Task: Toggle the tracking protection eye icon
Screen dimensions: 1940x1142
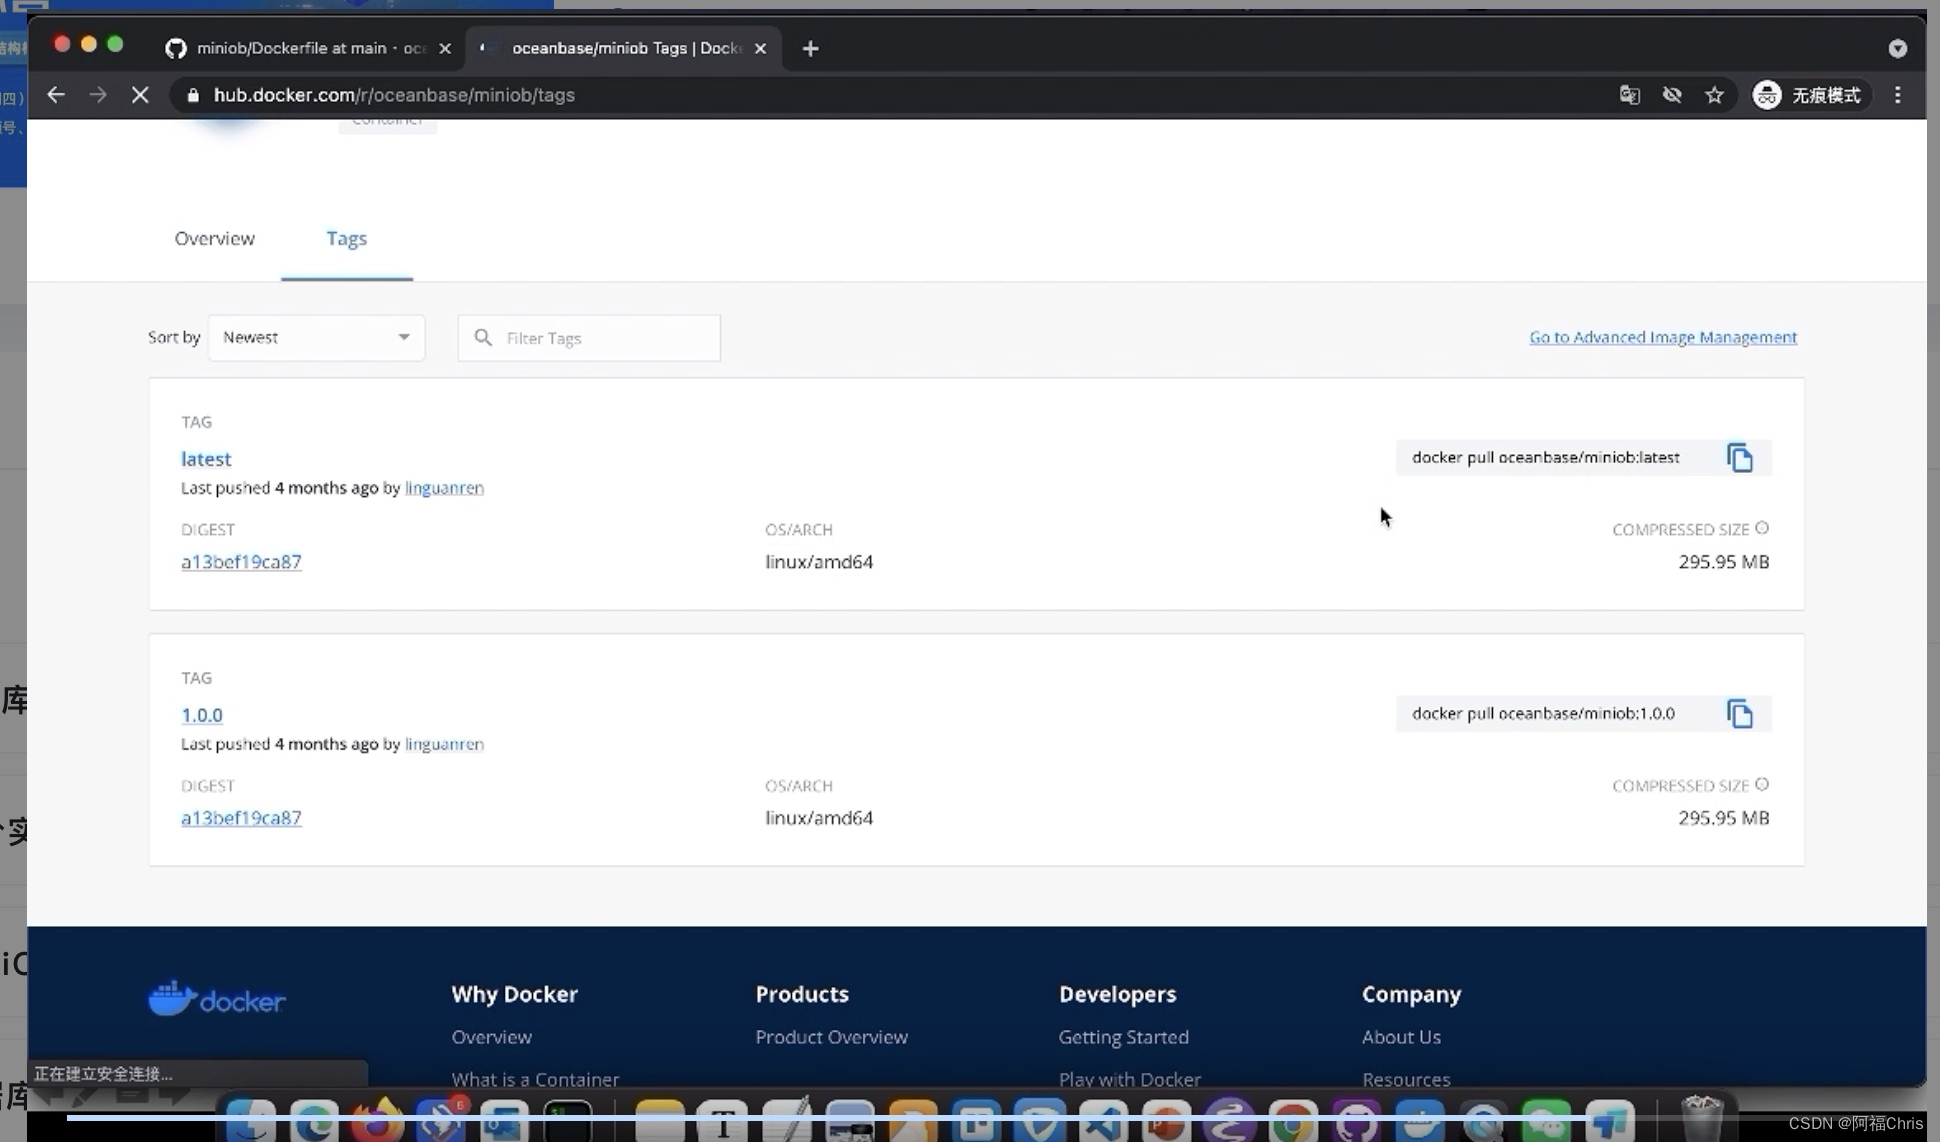Action: coord(1671,95)
